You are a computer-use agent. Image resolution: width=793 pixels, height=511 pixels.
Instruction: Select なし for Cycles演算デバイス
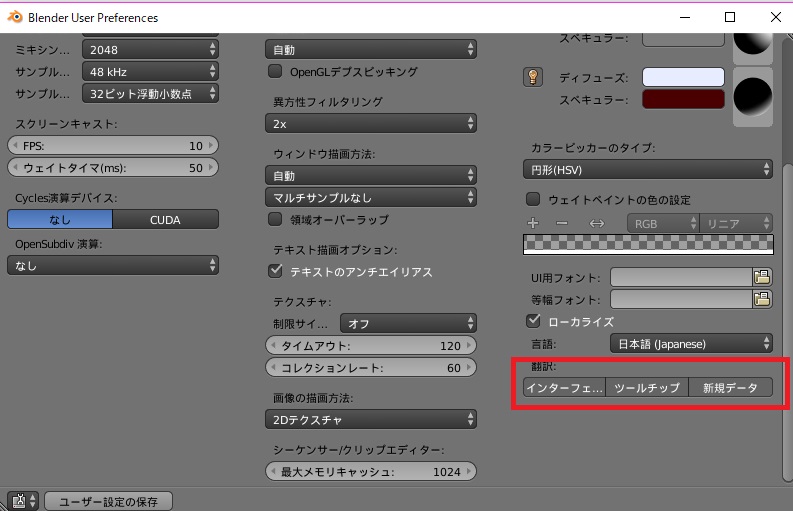coord(60,220)
